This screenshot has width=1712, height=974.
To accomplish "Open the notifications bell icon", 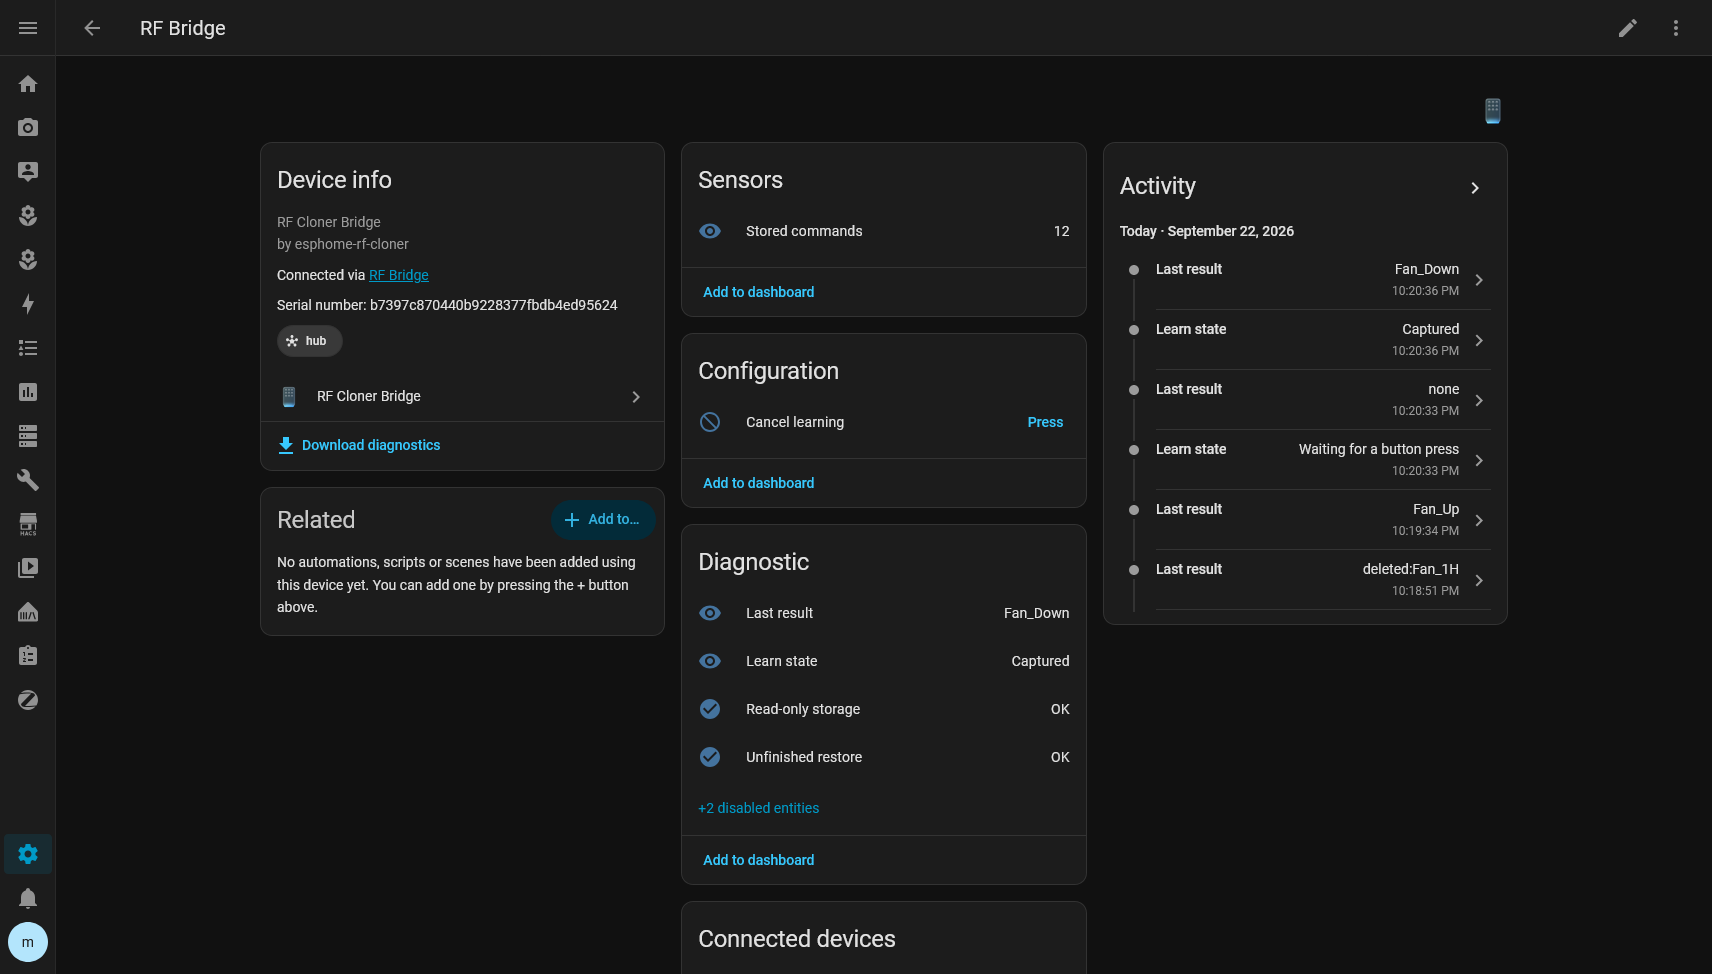I will click(x=28, y=898).
